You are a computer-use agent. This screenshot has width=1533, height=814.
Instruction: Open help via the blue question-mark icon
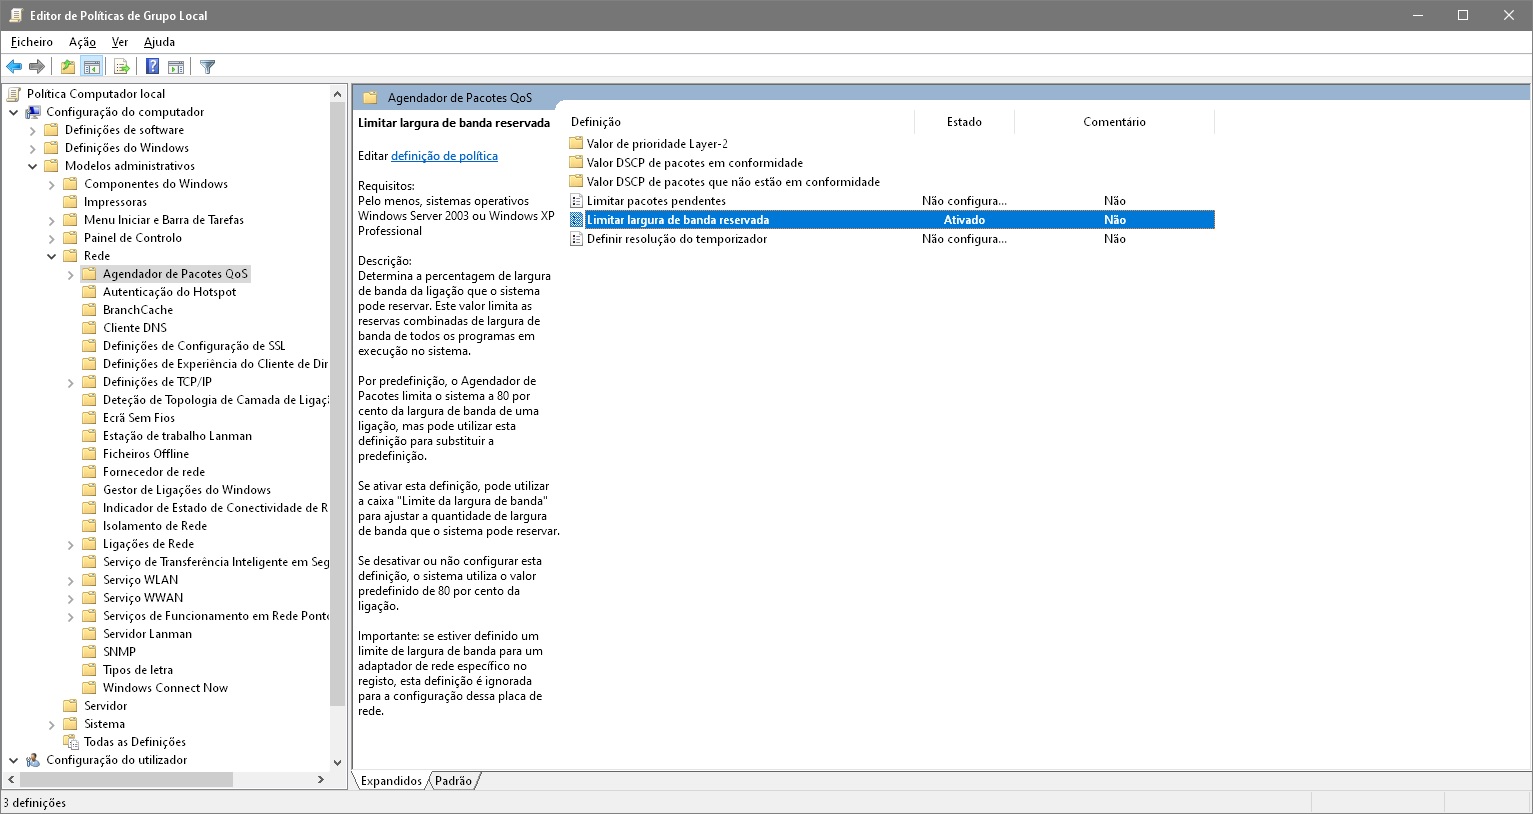click(152, 67)
